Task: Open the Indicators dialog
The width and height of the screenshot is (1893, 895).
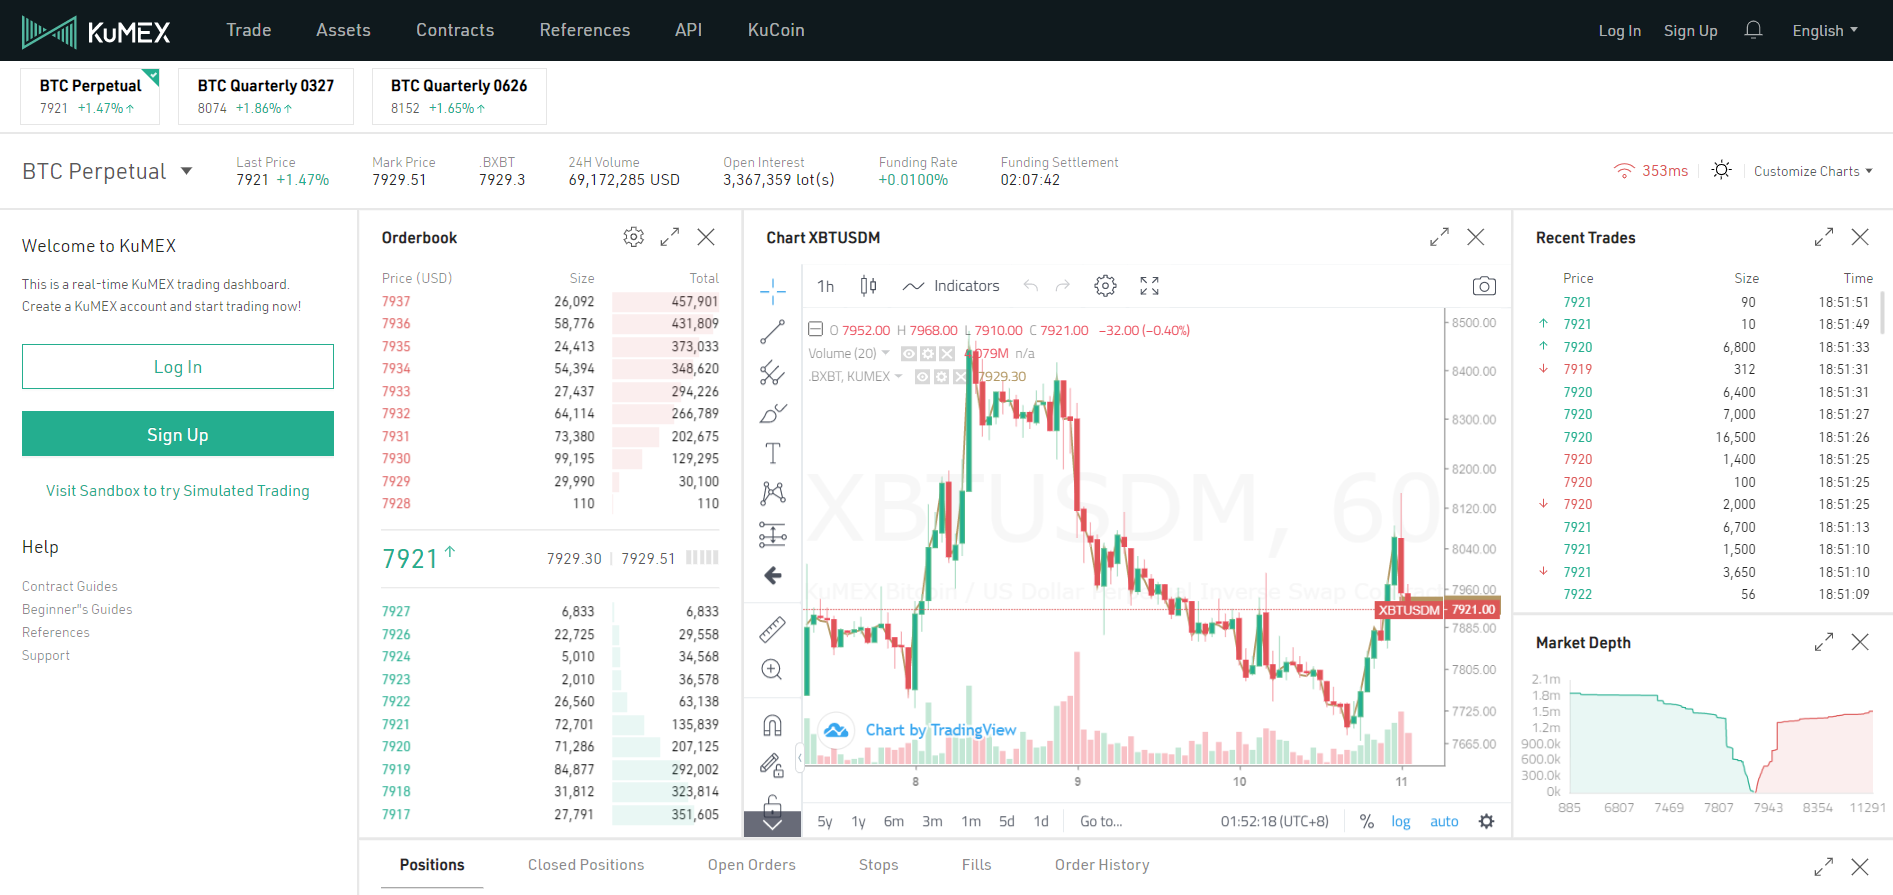Action: pyautogui.click(x=950, y=286)
